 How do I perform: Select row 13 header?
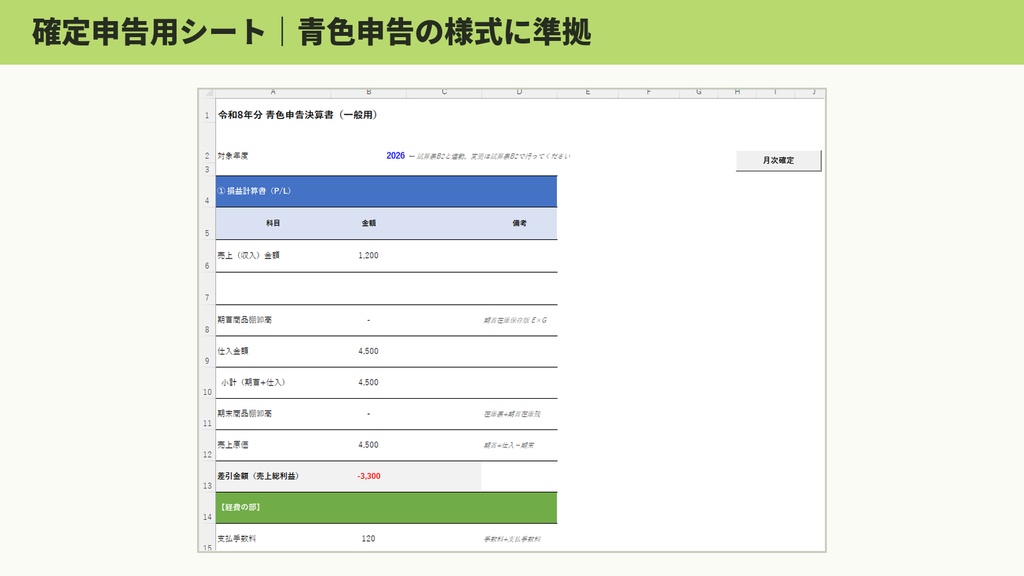coord(207,477)
